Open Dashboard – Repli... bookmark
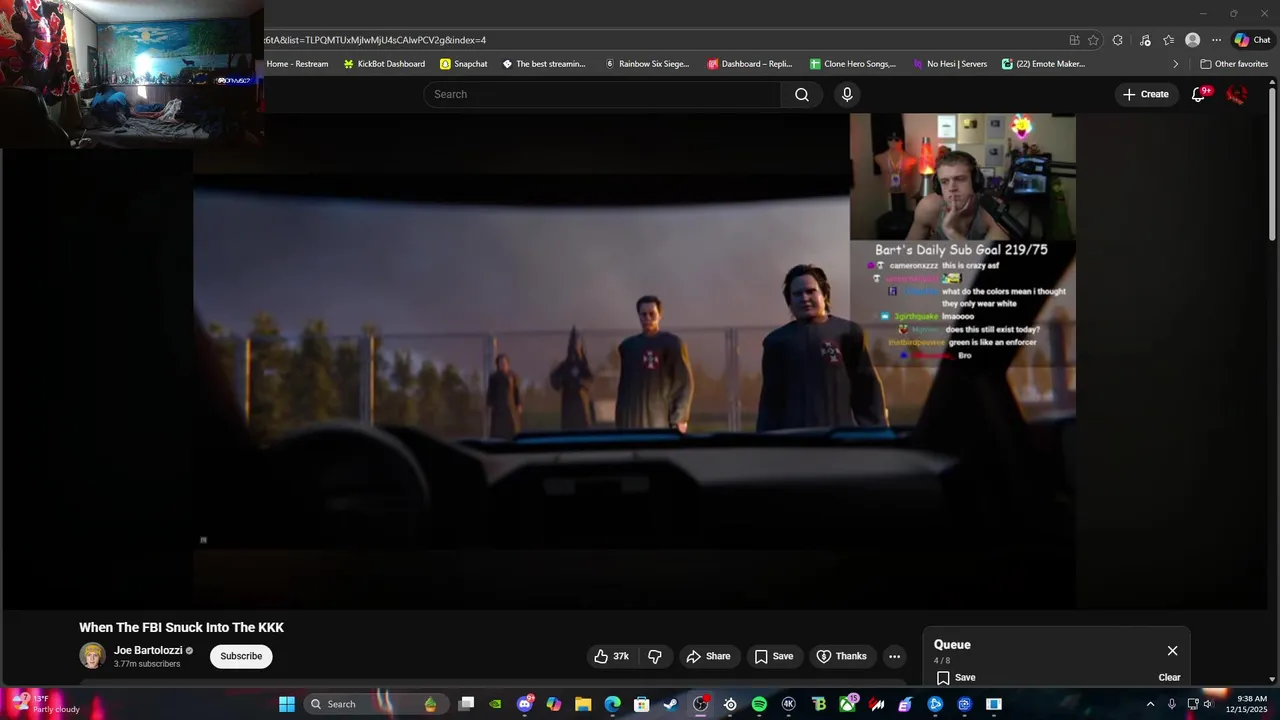 click(750, 64)
